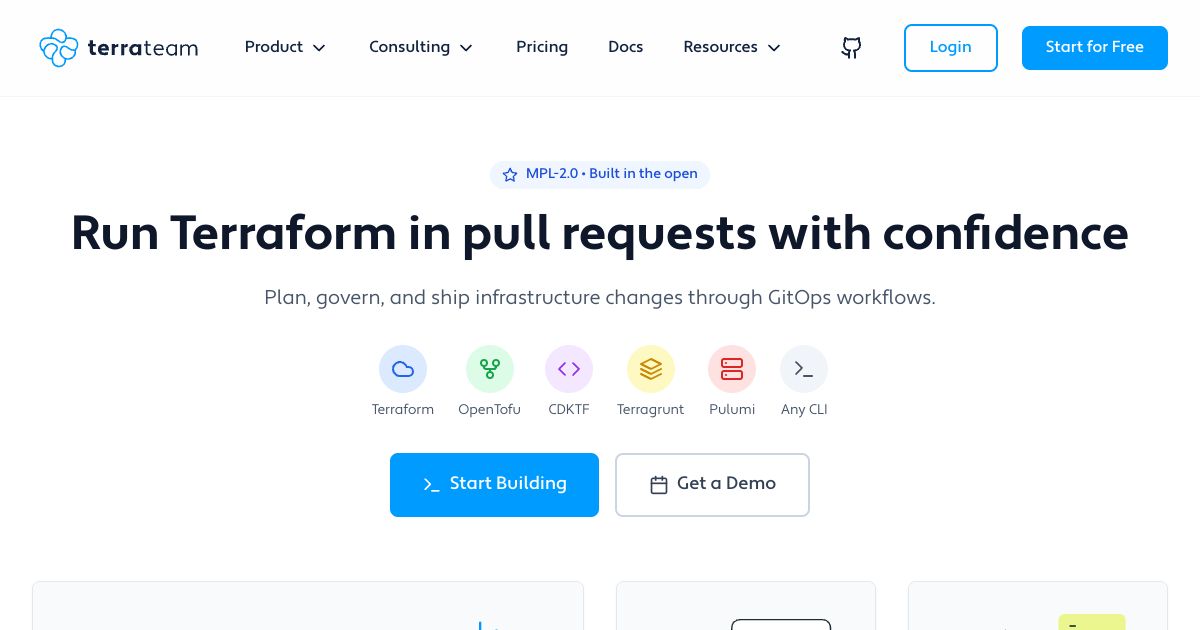
Task: Select the CDKTF code brackets icon
Action: pos(569,369)
